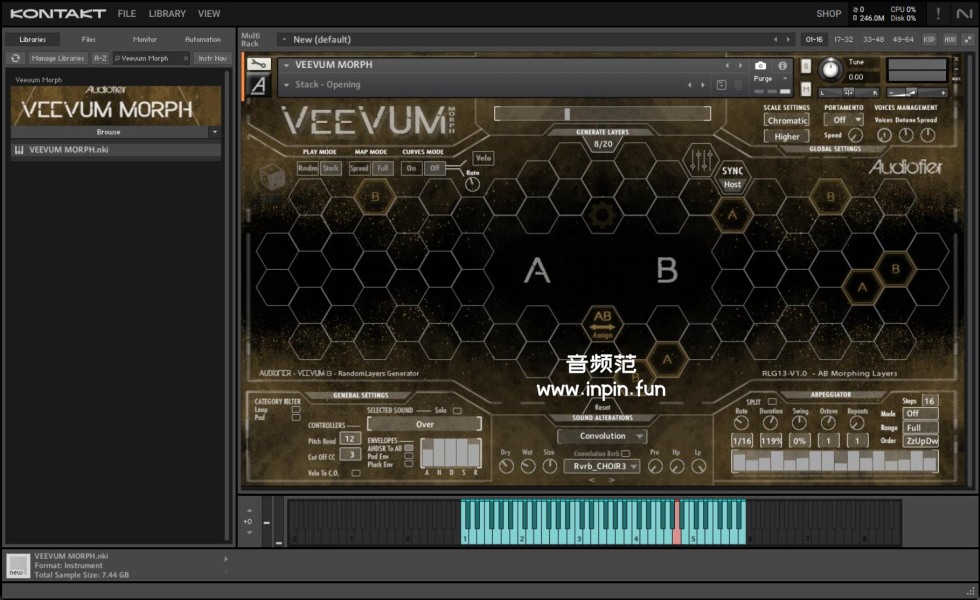Toggle AHDSR To All checkbox

click(408, 448)
